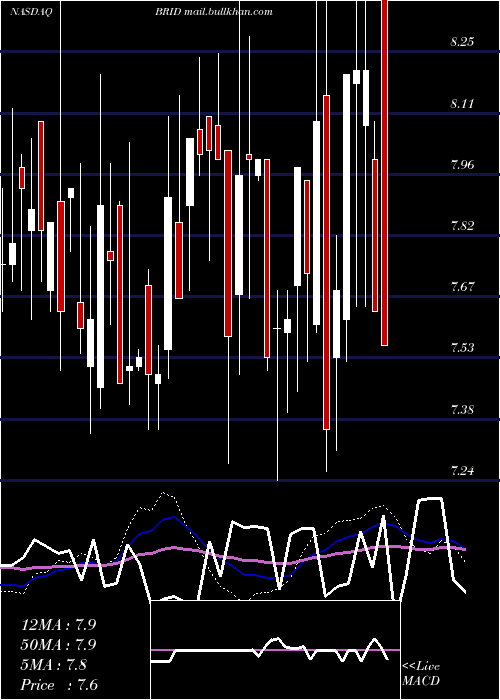The width and height of the screenshot is (500, 700).
Task: Click the Price : 7.6 readout
Action: (59, 685)
